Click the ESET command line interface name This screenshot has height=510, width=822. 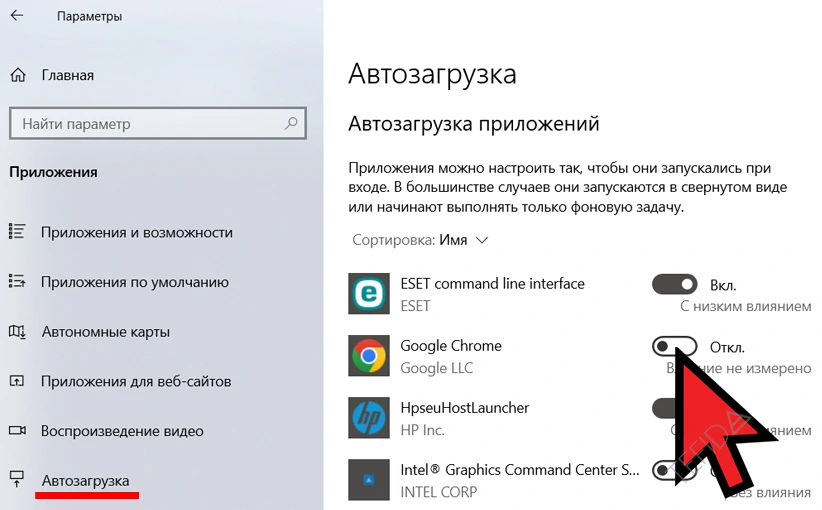(x=492, y=284)
